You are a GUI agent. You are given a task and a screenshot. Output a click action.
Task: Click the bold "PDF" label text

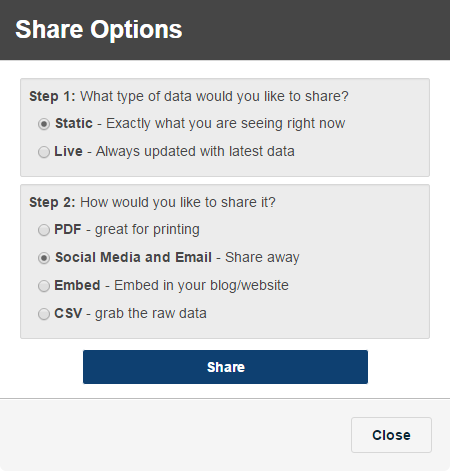click(x=68, y=229)
